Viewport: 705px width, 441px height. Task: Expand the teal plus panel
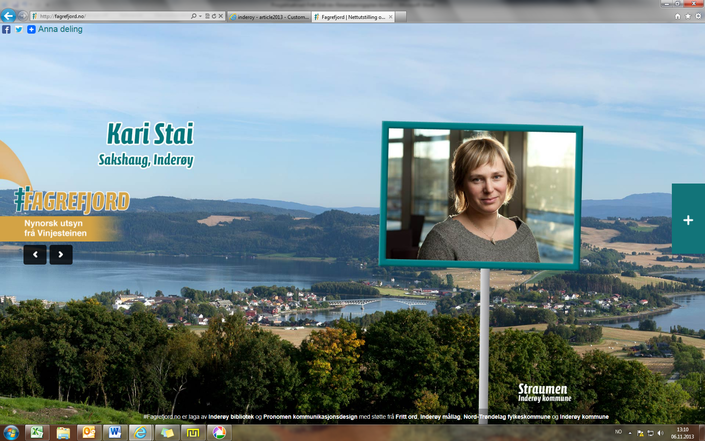[688, 219]
